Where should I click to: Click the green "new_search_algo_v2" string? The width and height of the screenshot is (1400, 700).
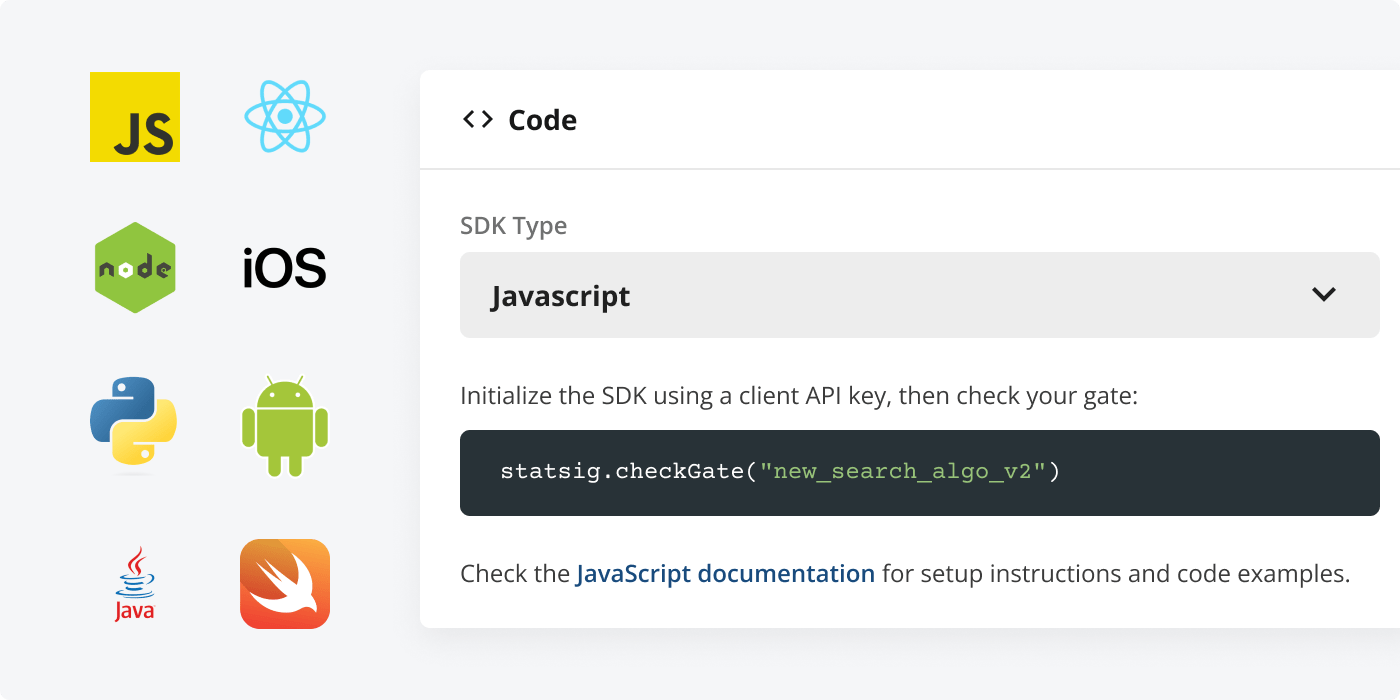click(902, 471)
